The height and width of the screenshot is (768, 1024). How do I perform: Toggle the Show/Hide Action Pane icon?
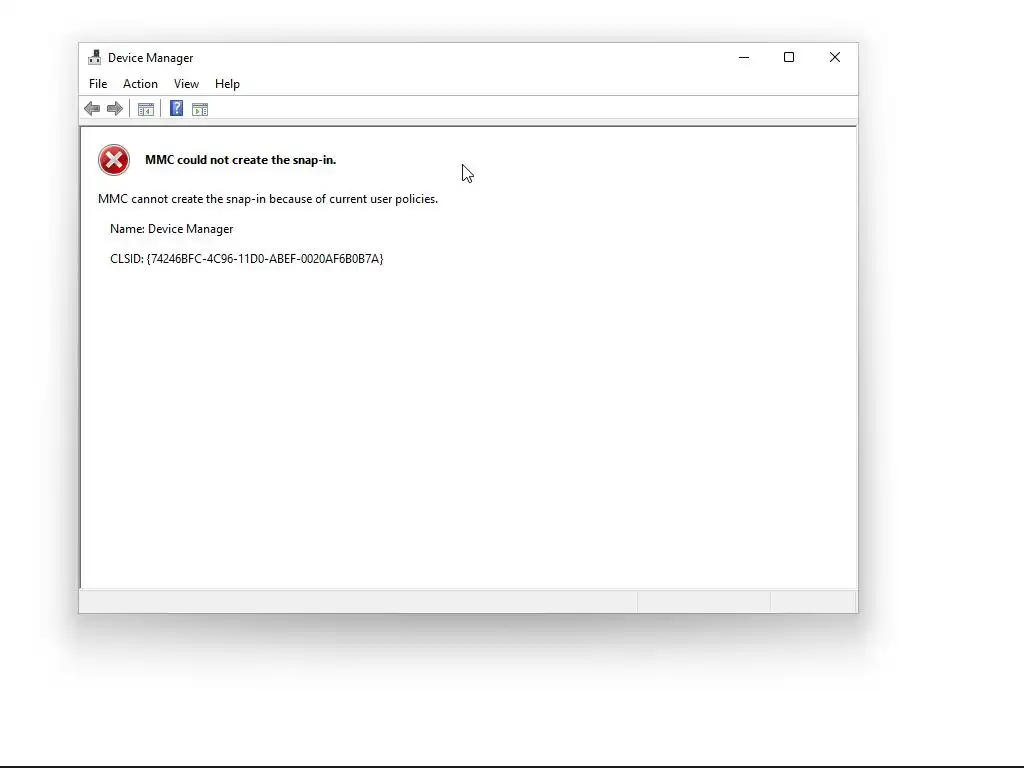[200, 109]
